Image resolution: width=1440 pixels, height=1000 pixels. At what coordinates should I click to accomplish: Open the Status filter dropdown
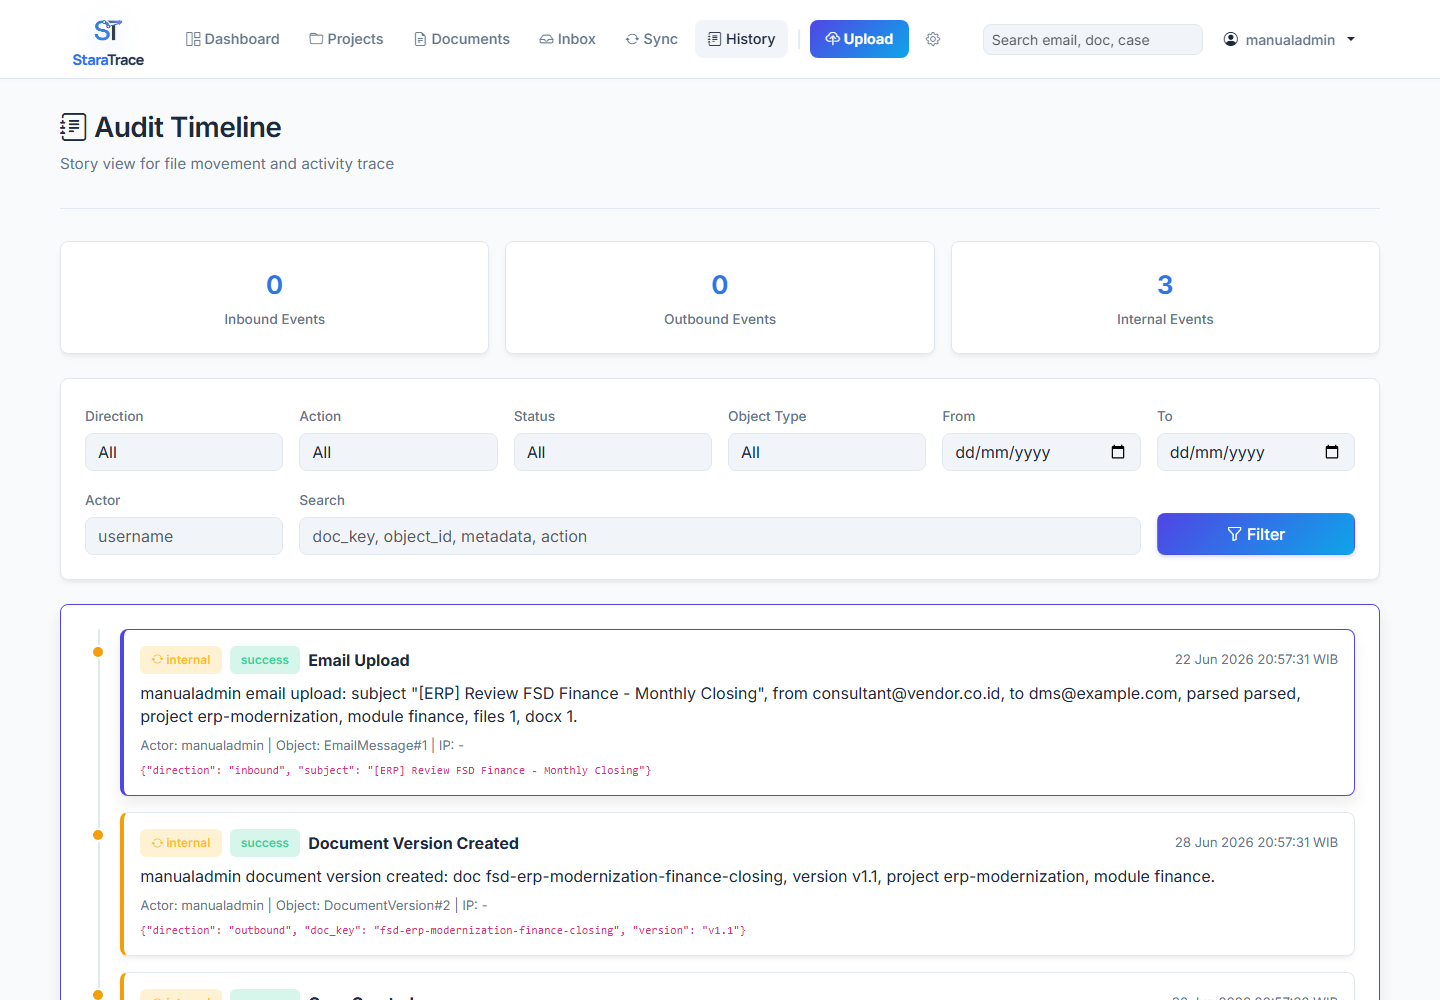[613, 452]
